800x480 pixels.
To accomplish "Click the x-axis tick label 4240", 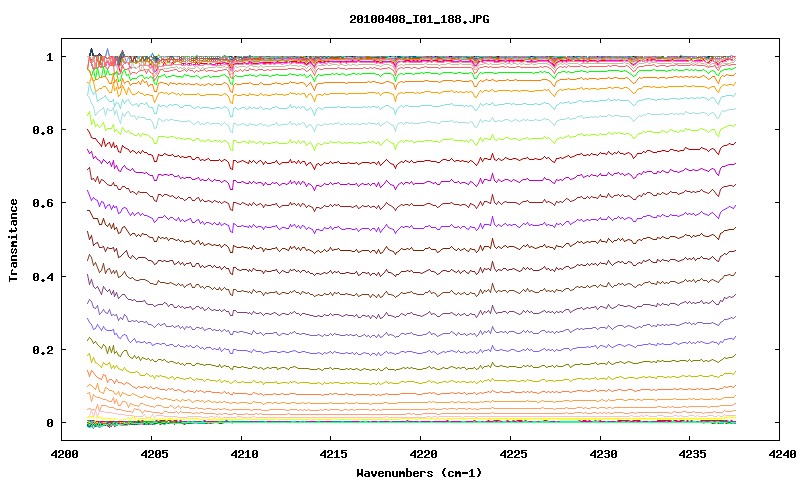I will 782,454.
